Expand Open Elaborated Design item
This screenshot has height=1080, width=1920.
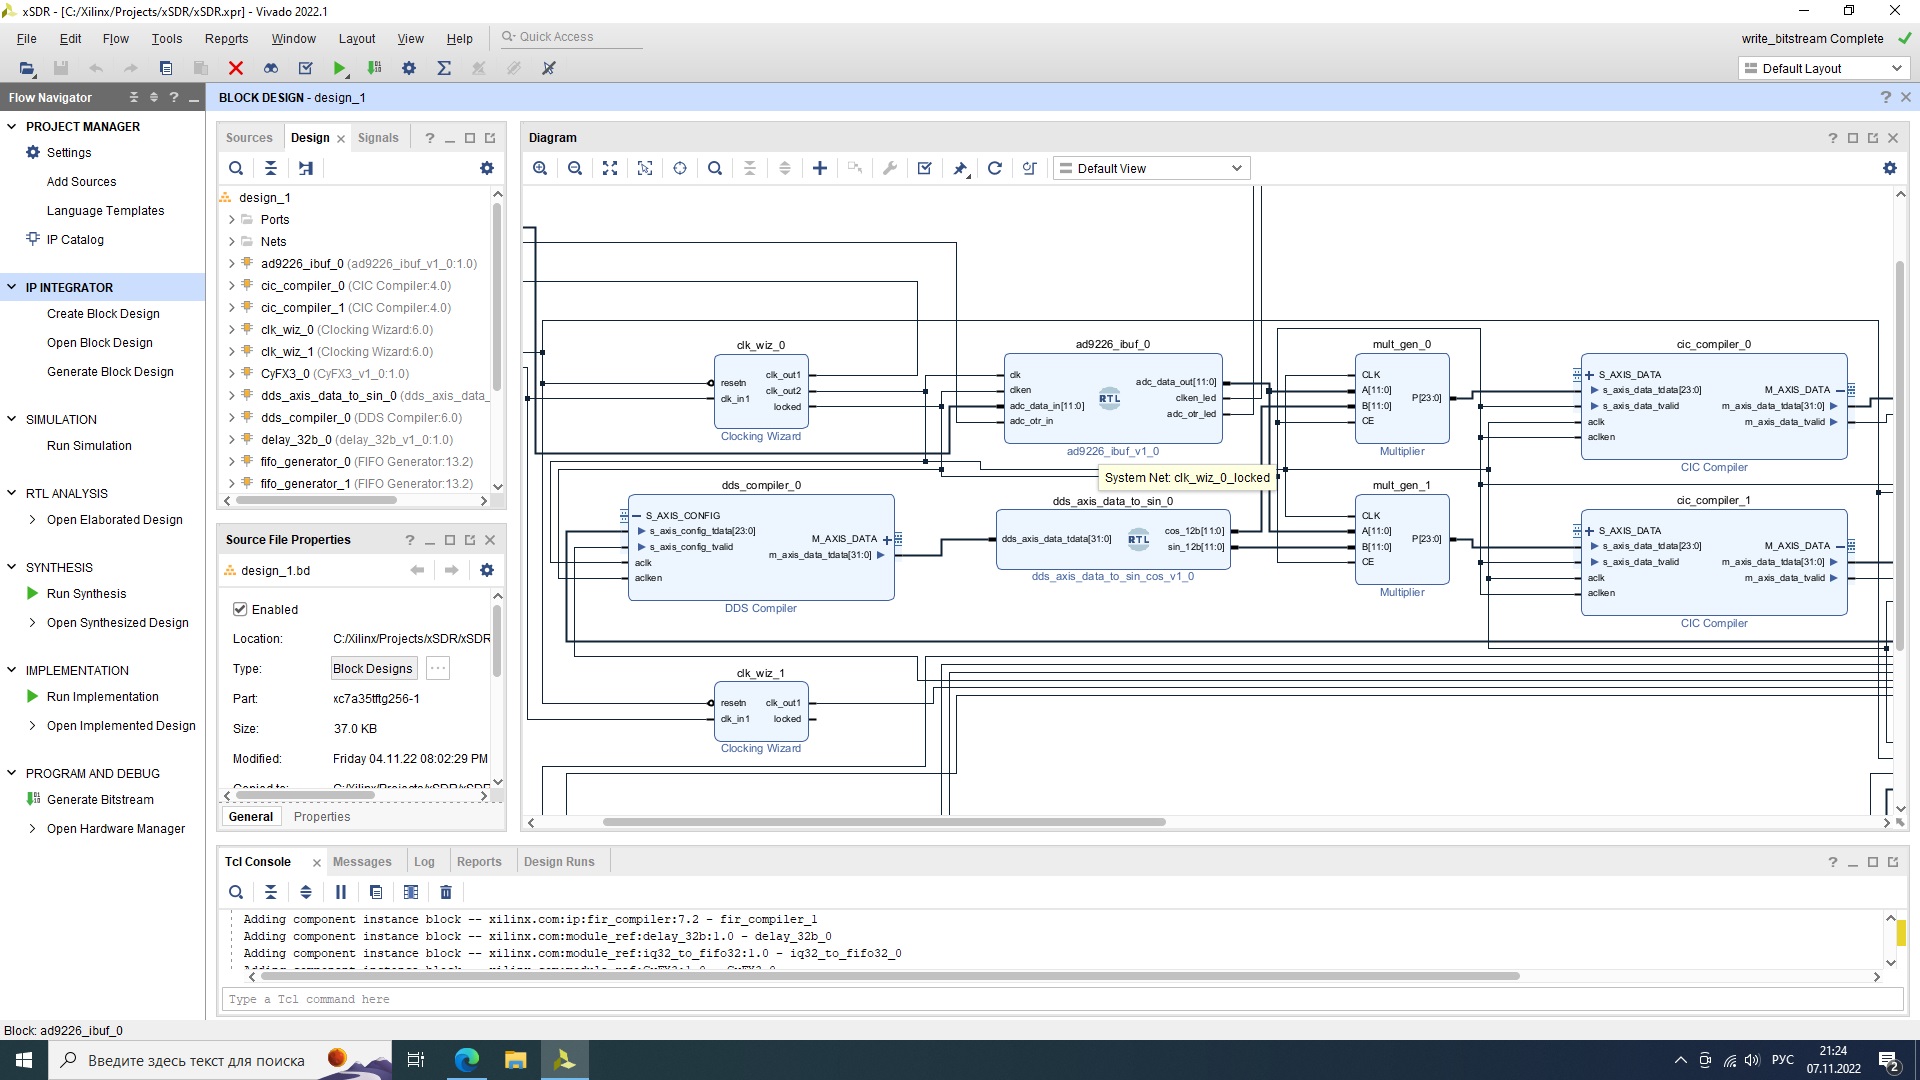click(x=33, y=520)
